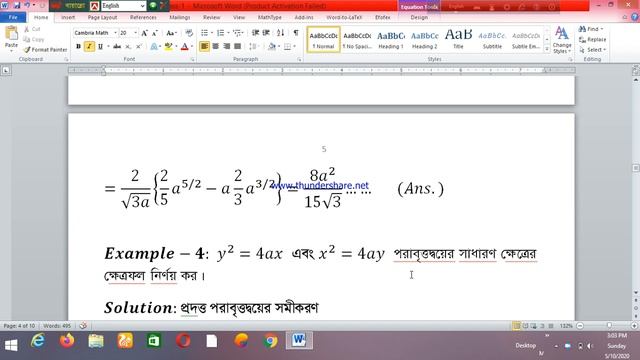Apply the Heading 1 style
The height and width of the screenshot is (360, 640).
coord(391,40)
